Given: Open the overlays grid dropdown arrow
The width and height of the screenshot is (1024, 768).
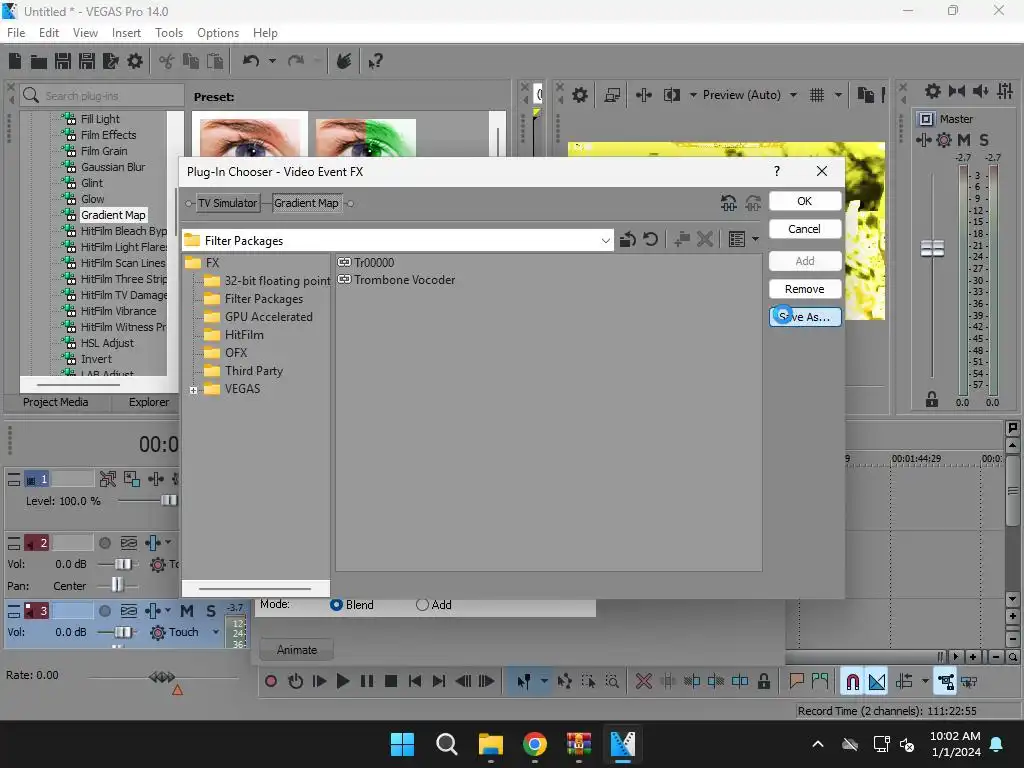Looking at the screenshot, I should (x=838, y=95).
